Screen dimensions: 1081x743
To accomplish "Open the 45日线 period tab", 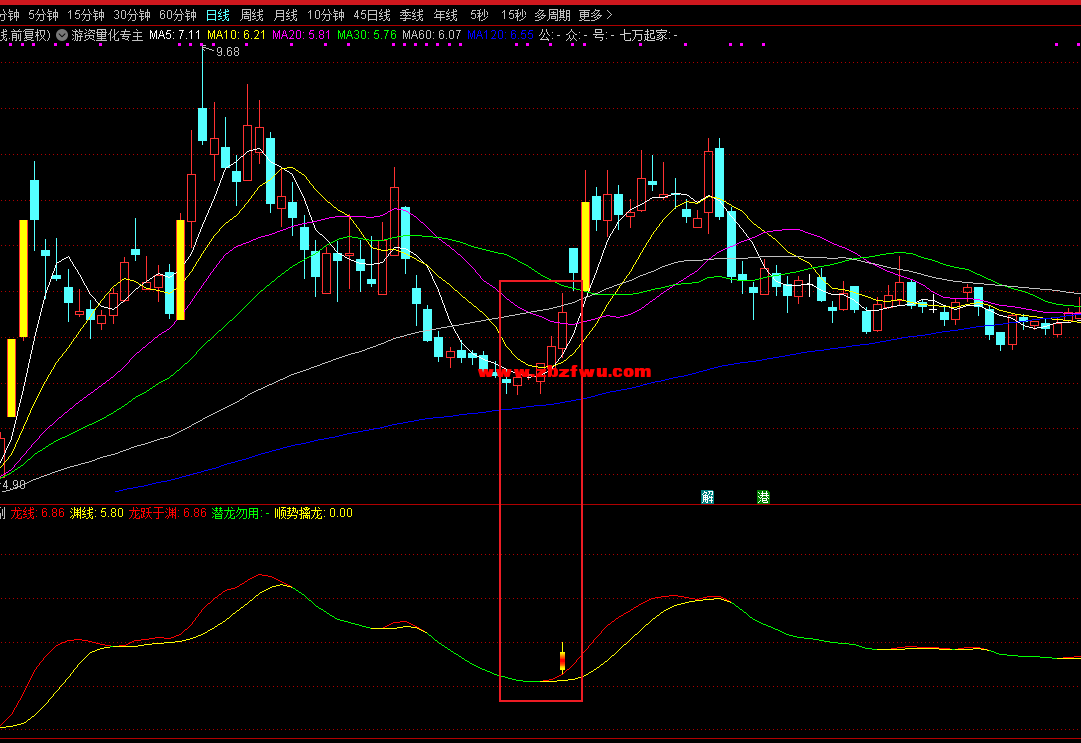I will [372, 15].
